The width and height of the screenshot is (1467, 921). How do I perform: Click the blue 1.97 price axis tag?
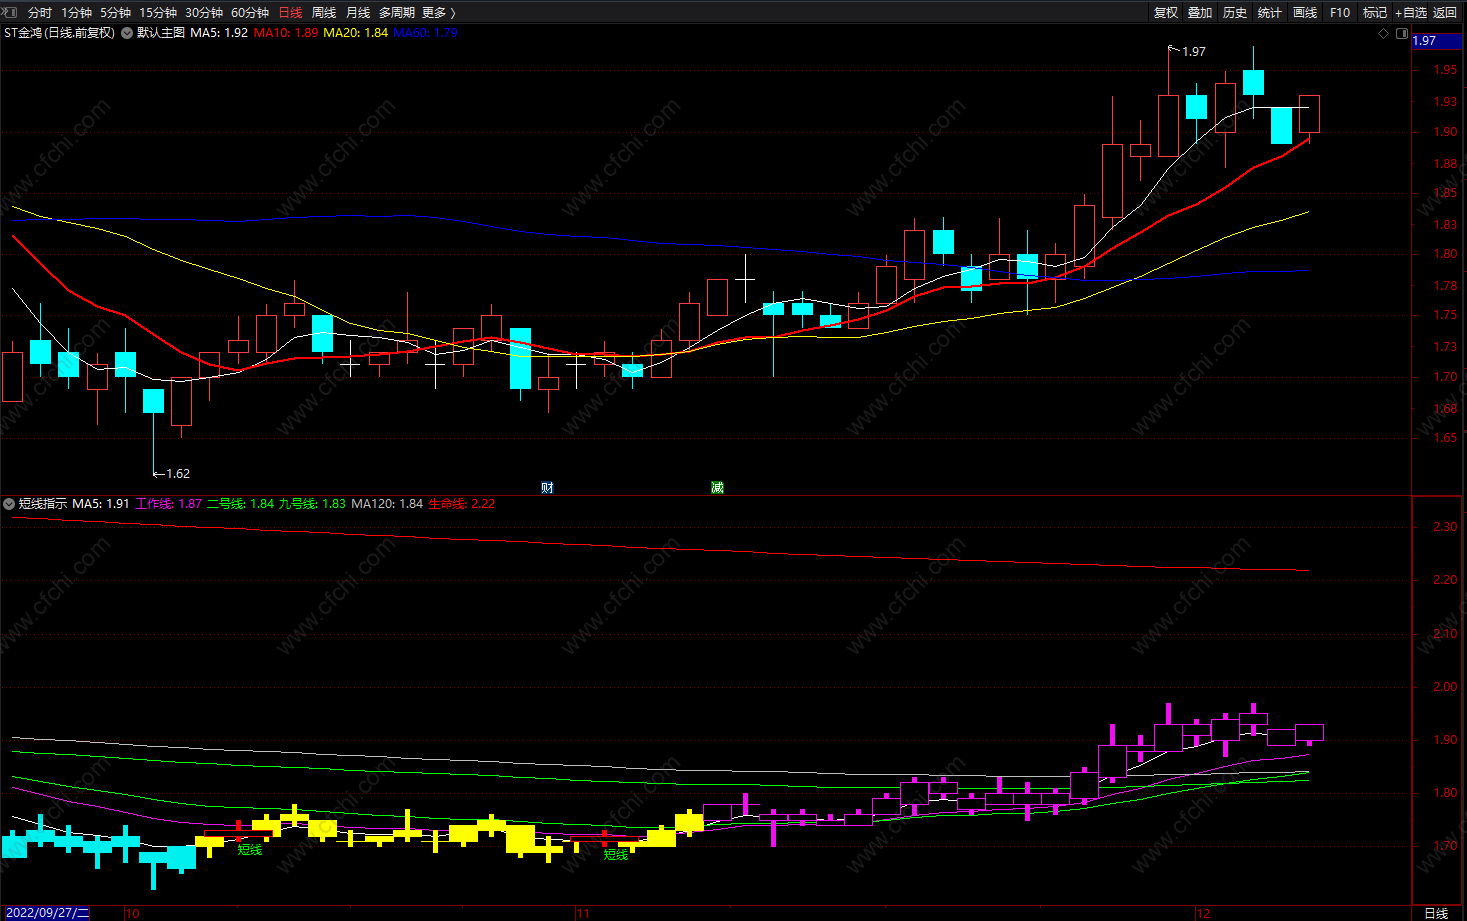[x=1436, y=41]
